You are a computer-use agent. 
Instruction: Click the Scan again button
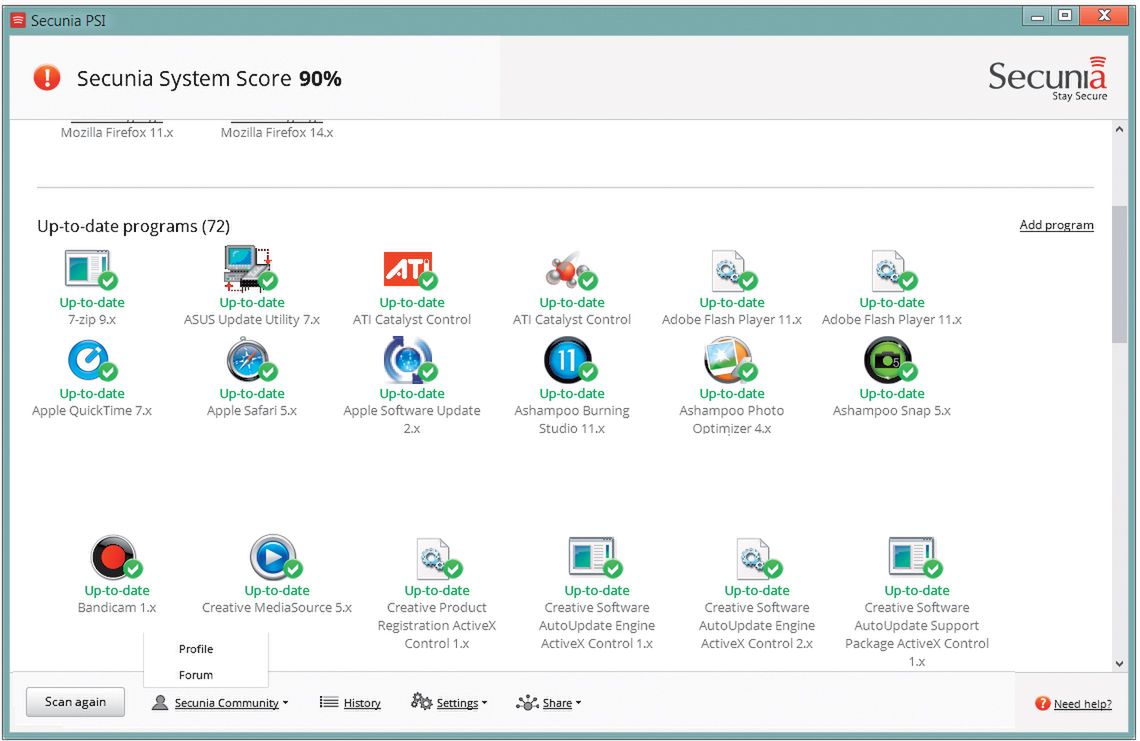tap(76, 702)
